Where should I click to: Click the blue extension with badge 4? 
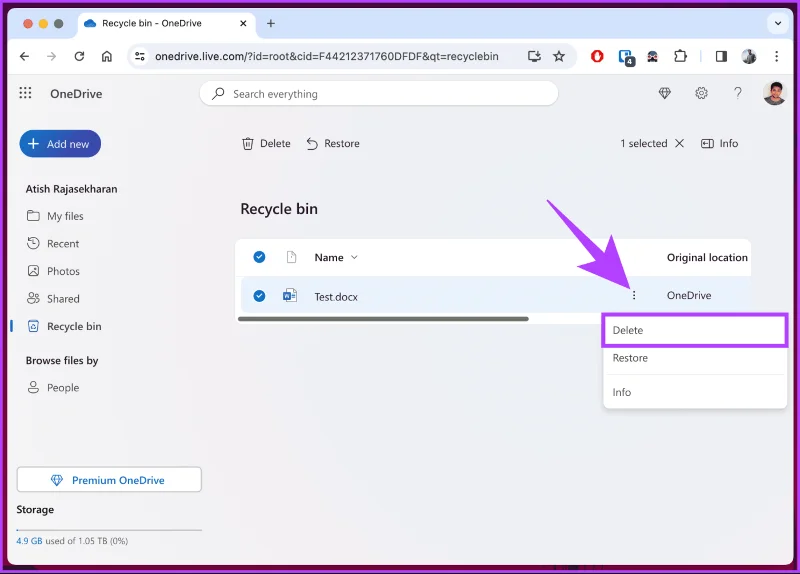pos(626,57)
